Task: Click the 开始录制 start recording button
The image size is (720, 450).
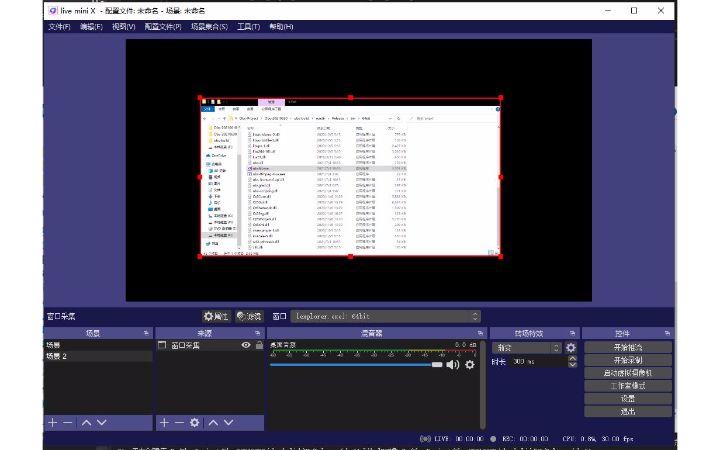Action: [x=627, y=360]
